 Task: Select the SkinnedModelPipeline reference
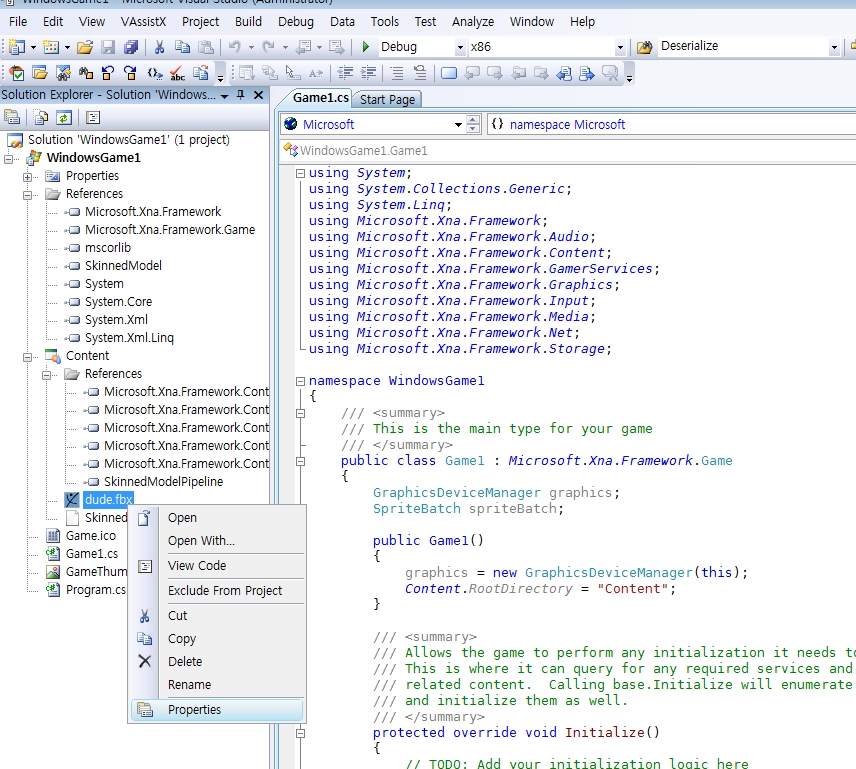(x=163, y=482)
